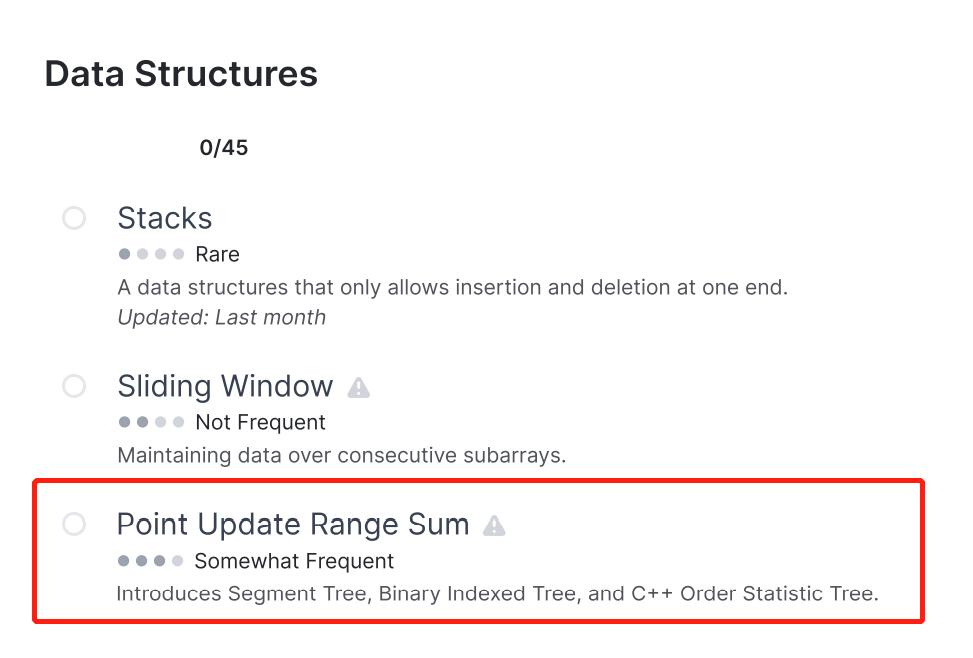Click the warning icon beside Sliding Window
Image resolution: width=973 pixels, height=658 pixels.
pos(358,388)
